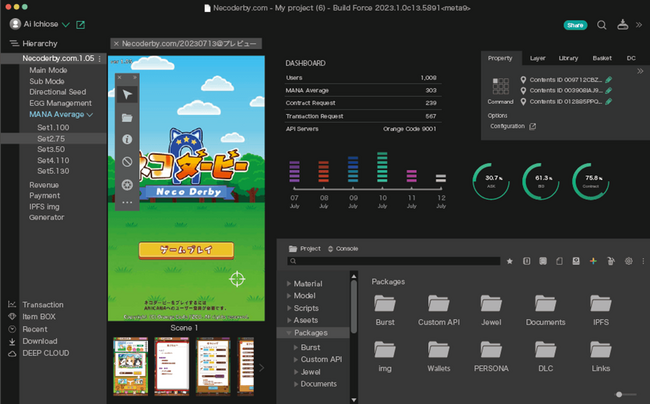Expand the Scripts tree node
The image size is (650, 405).
coord(289,308)
